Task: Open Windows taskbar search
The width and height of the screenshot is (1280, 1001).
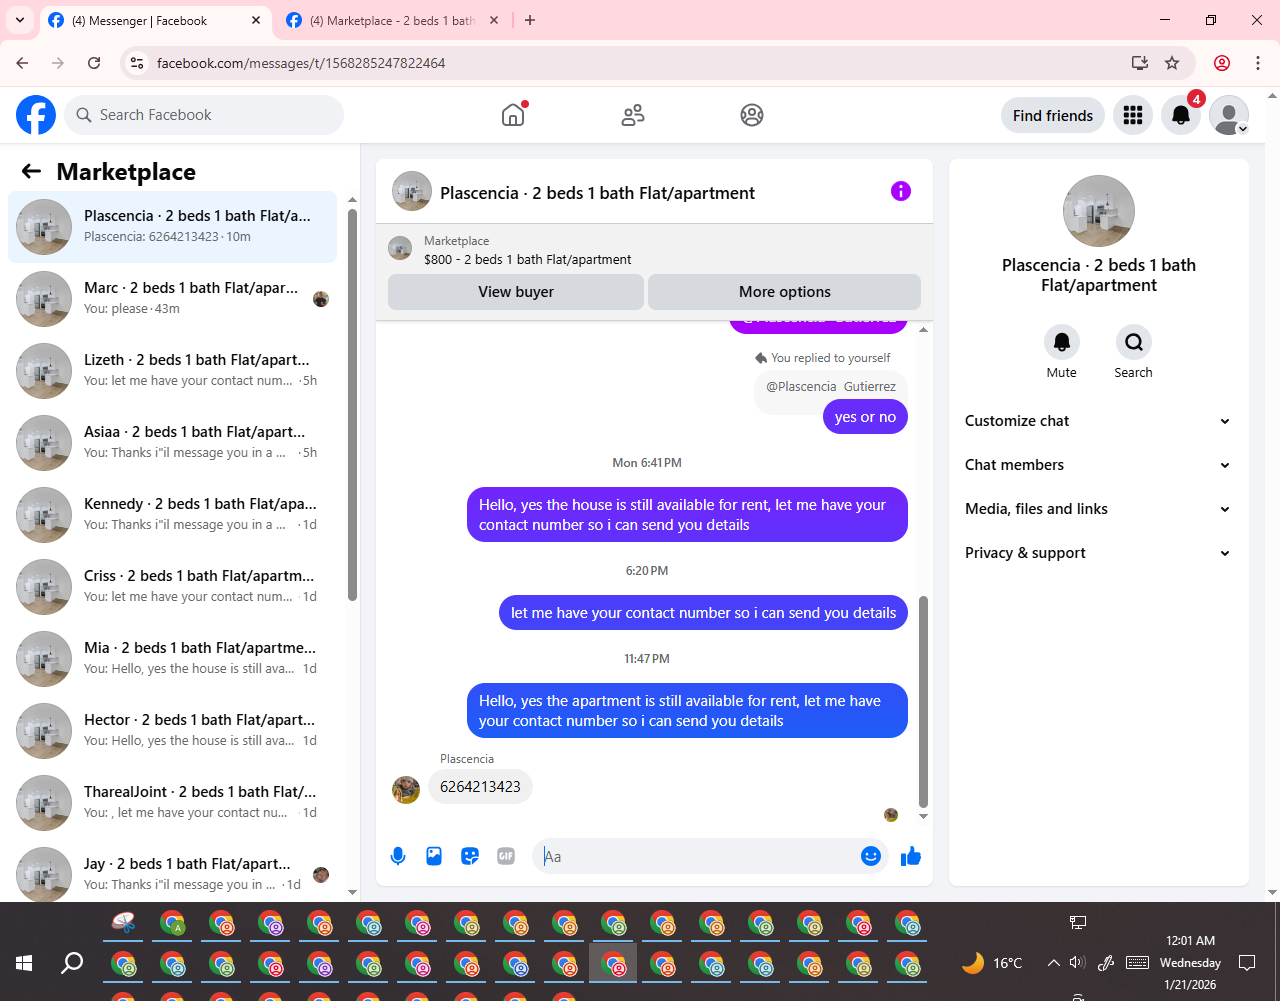Action: point(72,963)
